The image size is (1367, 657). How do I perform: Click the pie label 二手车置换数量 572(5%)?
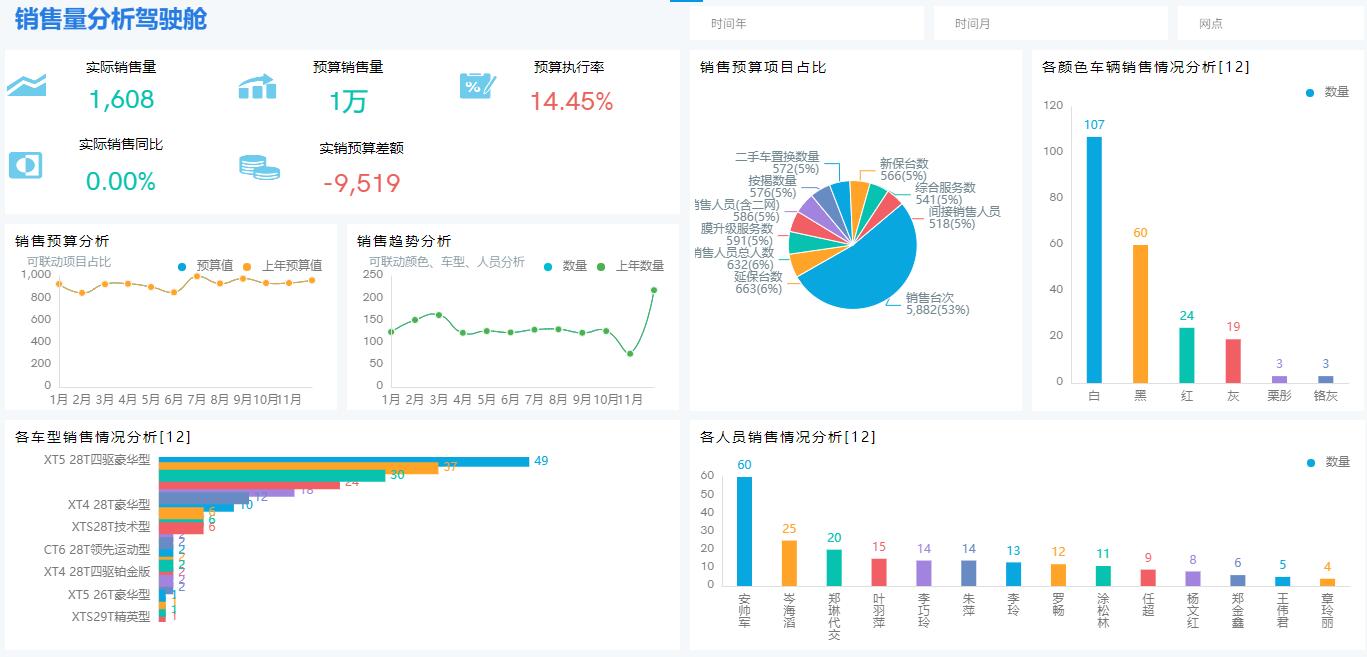pos(777,163)
